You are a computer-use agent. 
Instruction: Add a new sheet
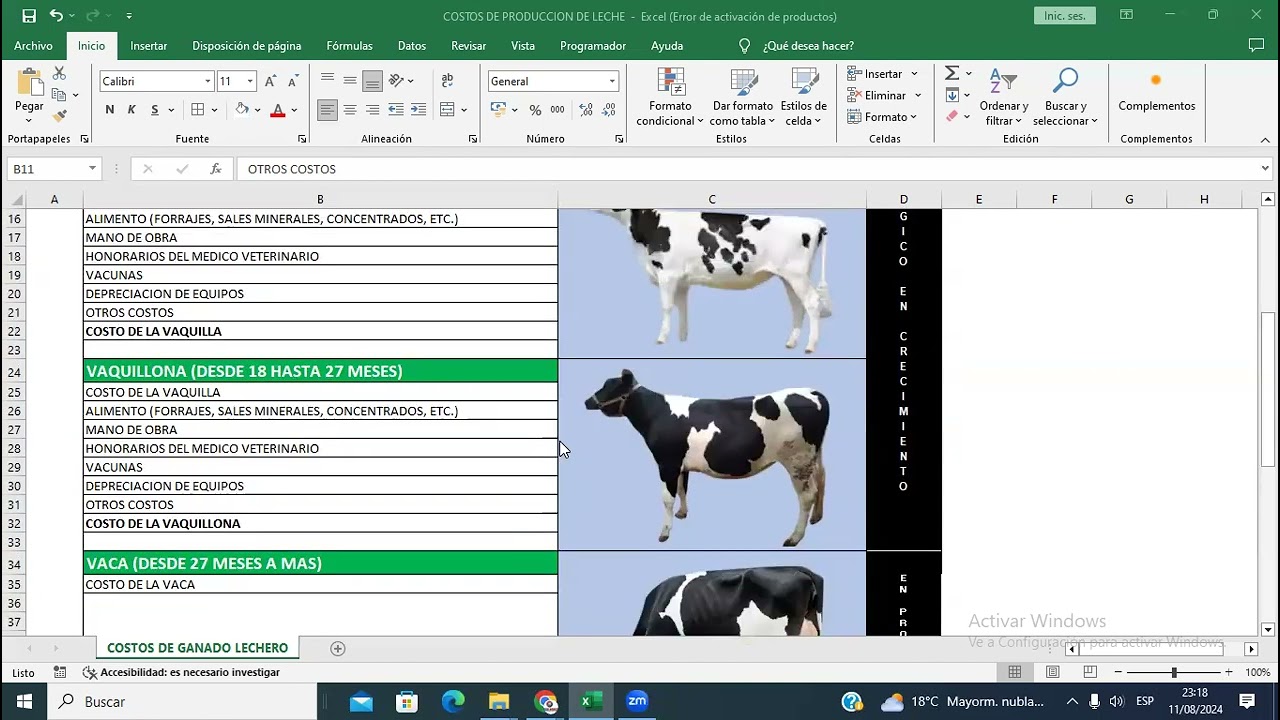click(x=338, y=649)
